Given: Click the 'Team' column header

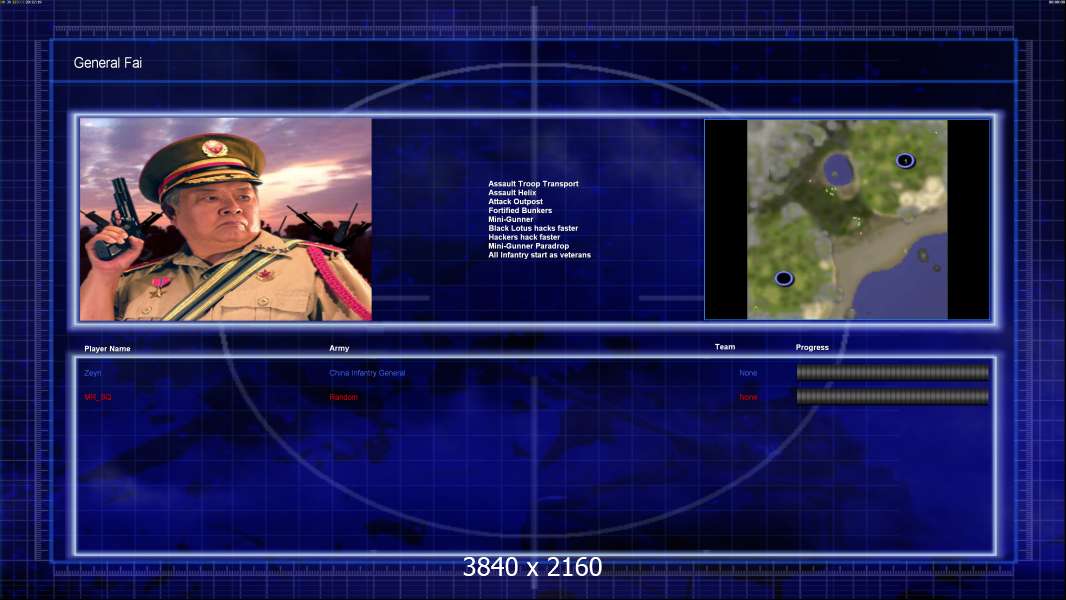Looking at the screenshot, I should pyautogui.click(x=725, y=347).
